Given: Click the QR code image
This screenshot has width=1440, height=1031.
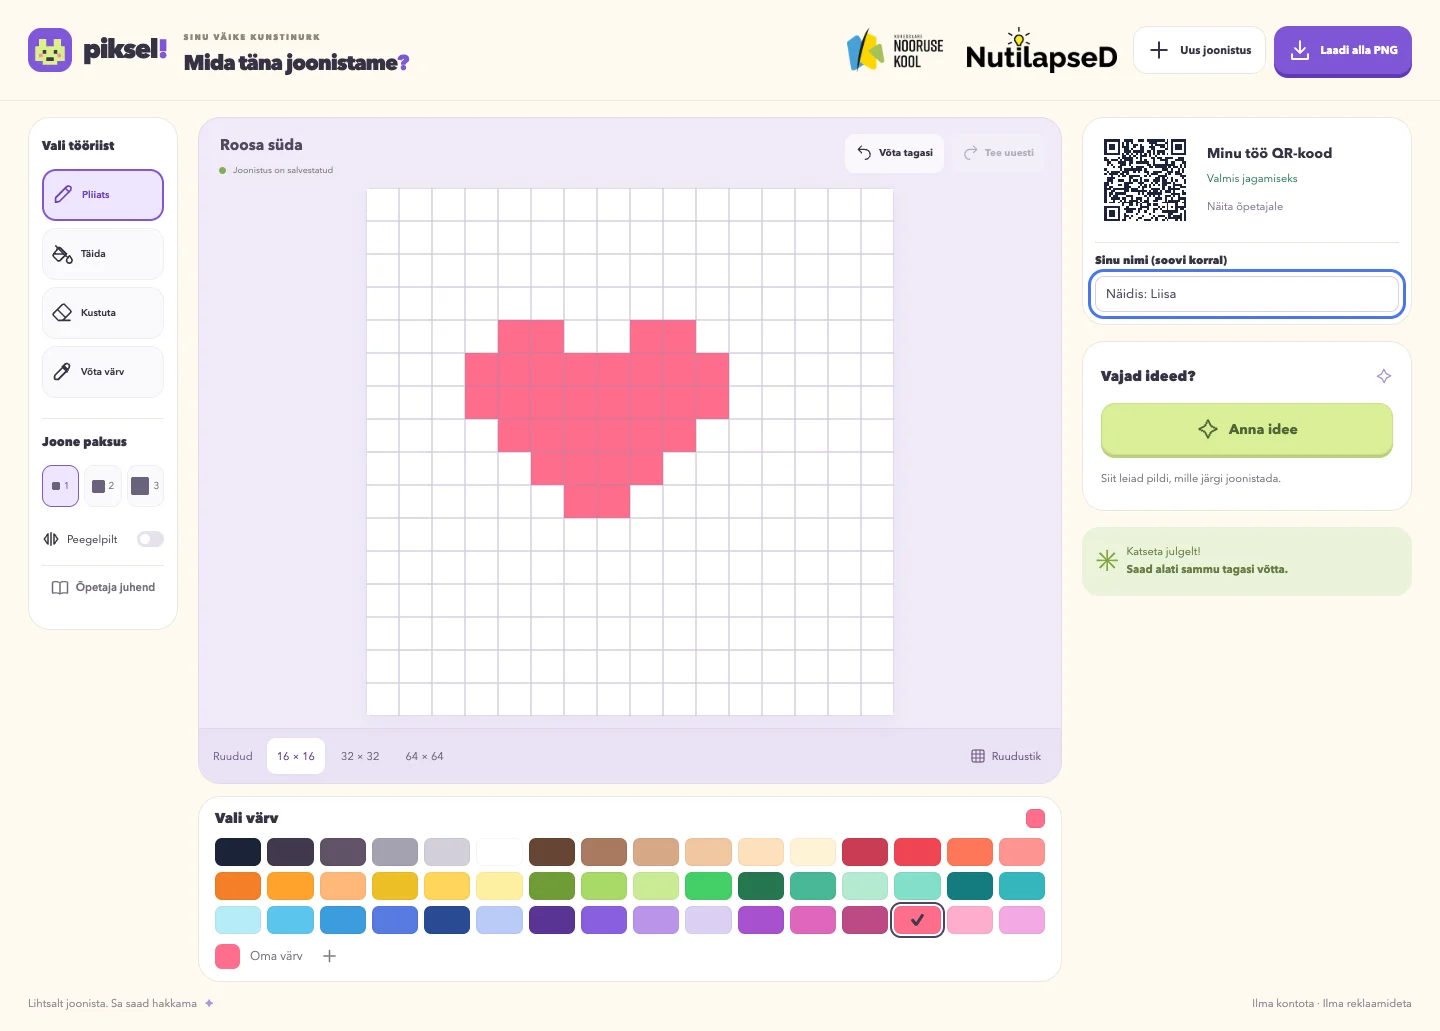Looking at the screenshot, I should (1145, 180).
